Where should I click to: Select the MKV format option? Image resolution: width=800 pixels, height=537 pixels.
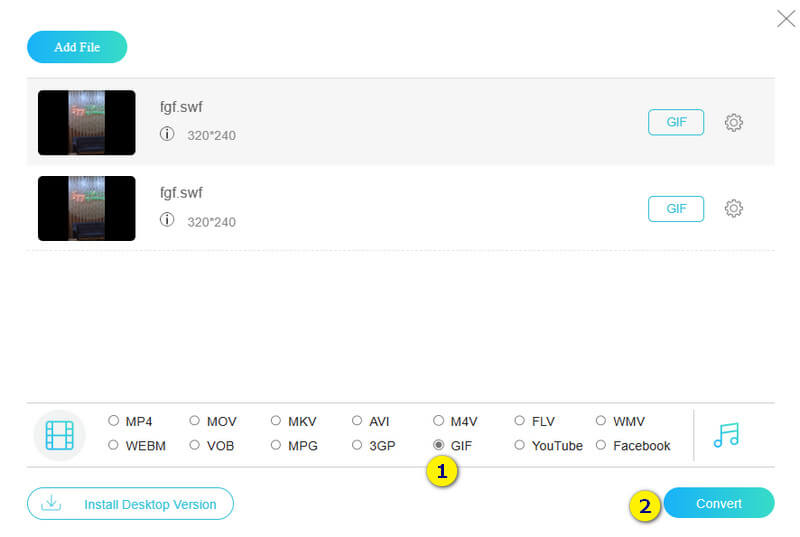point(276,421)
